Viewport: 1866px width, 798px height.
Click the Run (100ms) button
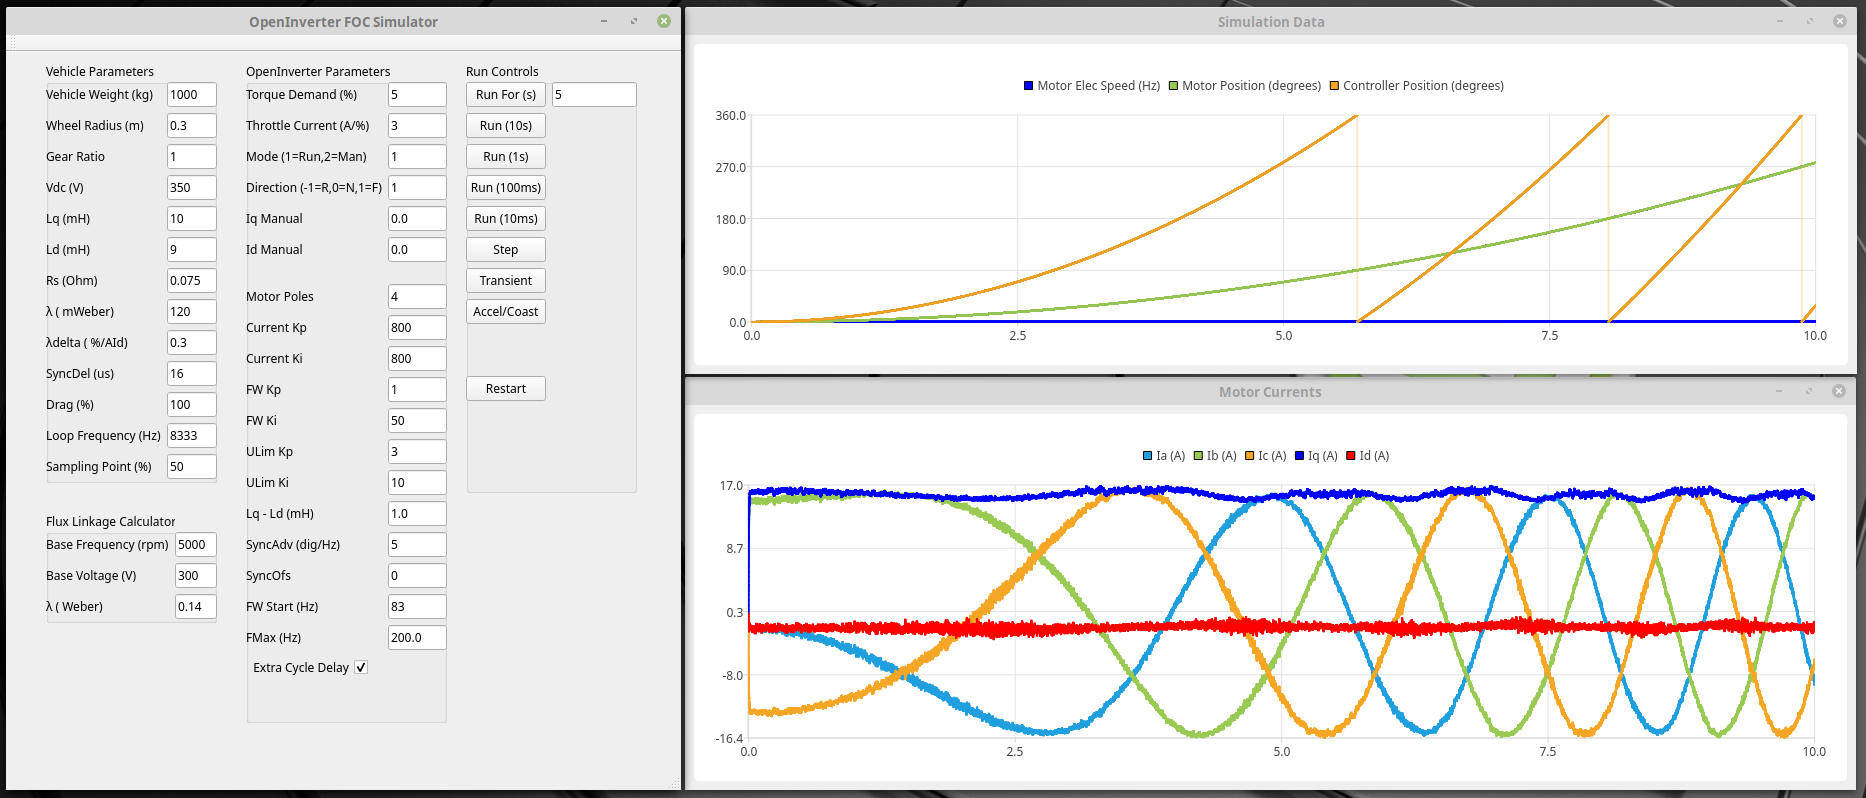click(505, 187)
